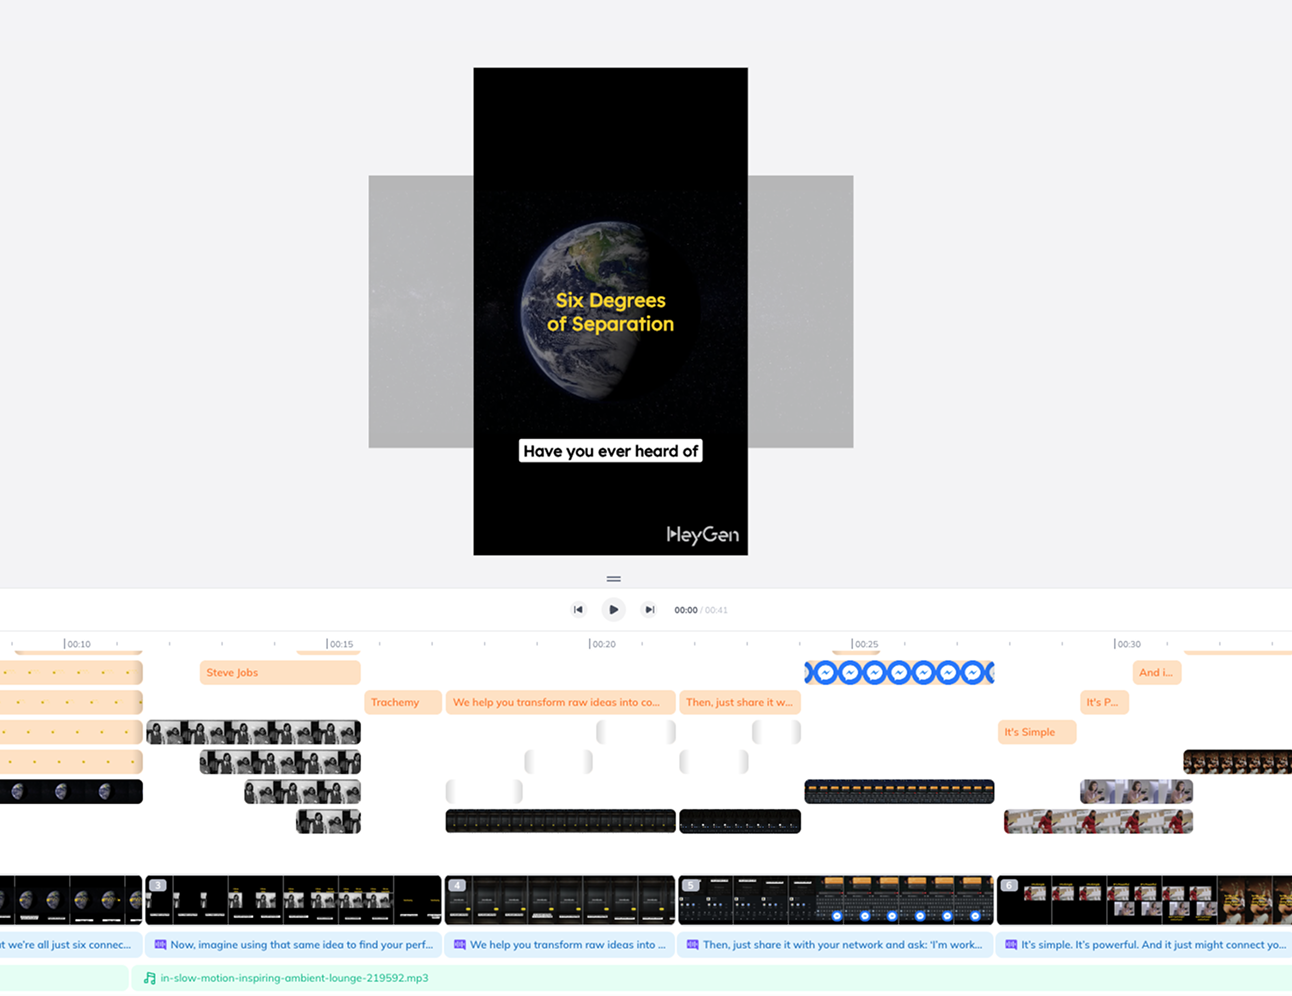
Task: Select scene 3 thumbnail strip
Action: click(x=293, y=900)
